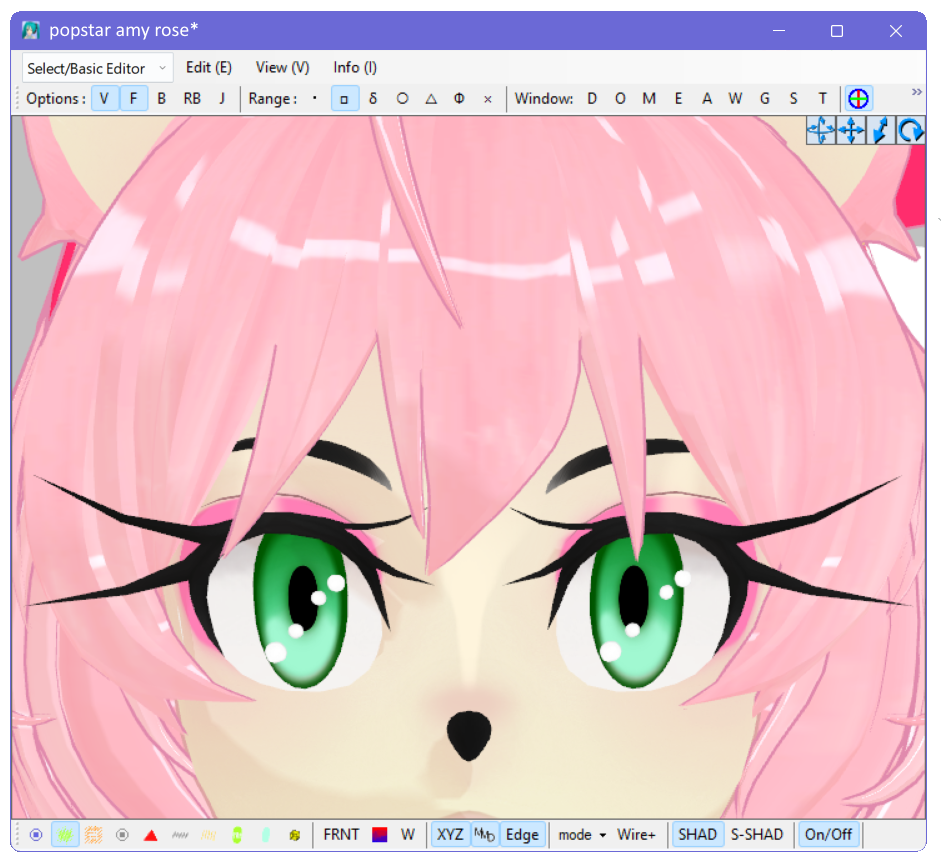The width and height of the screenshot is (941, 863).
Task: Toggle the F face selection option
Action: coord(133,98)
